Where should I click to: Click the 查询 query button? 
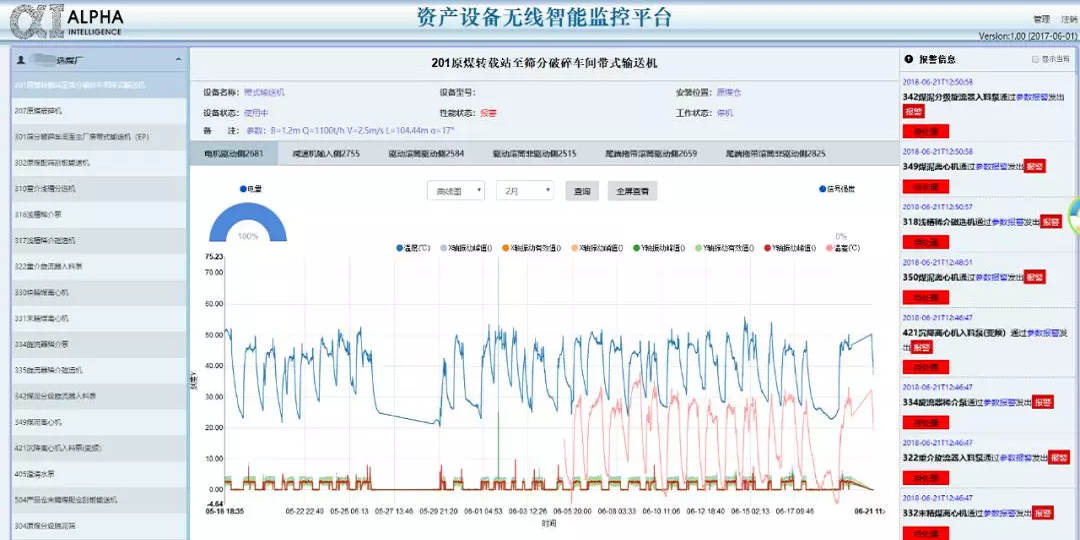click(x=582, y=190)
